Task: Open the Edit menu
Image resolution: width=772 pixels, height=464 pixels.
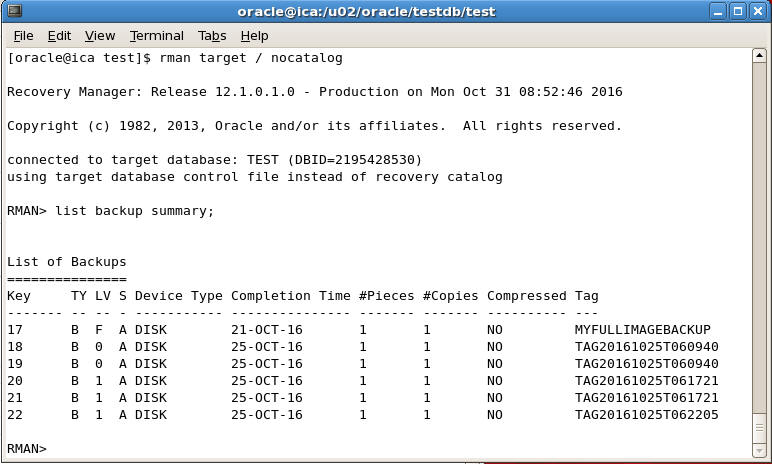Action: click(59, 36)
